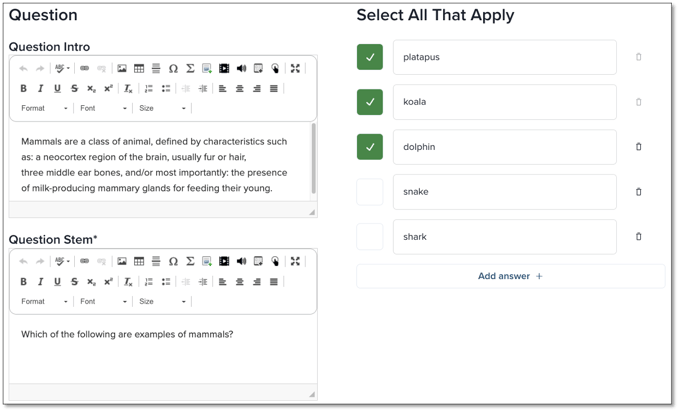
Task: Open the spell check dropdown in the Question Stem toolbar
Action: coord(62,261)
